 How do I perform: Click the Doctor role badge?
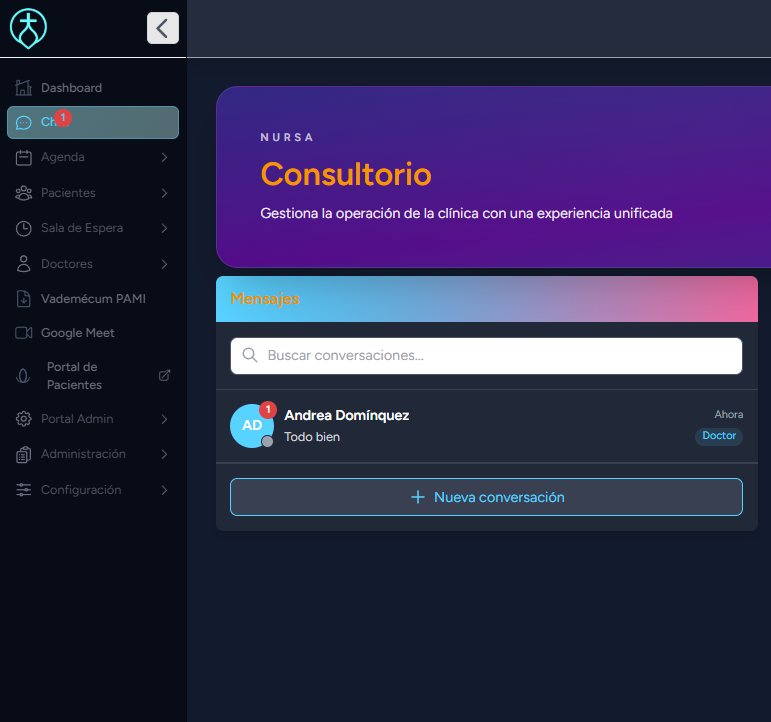[x=718, y=436]
